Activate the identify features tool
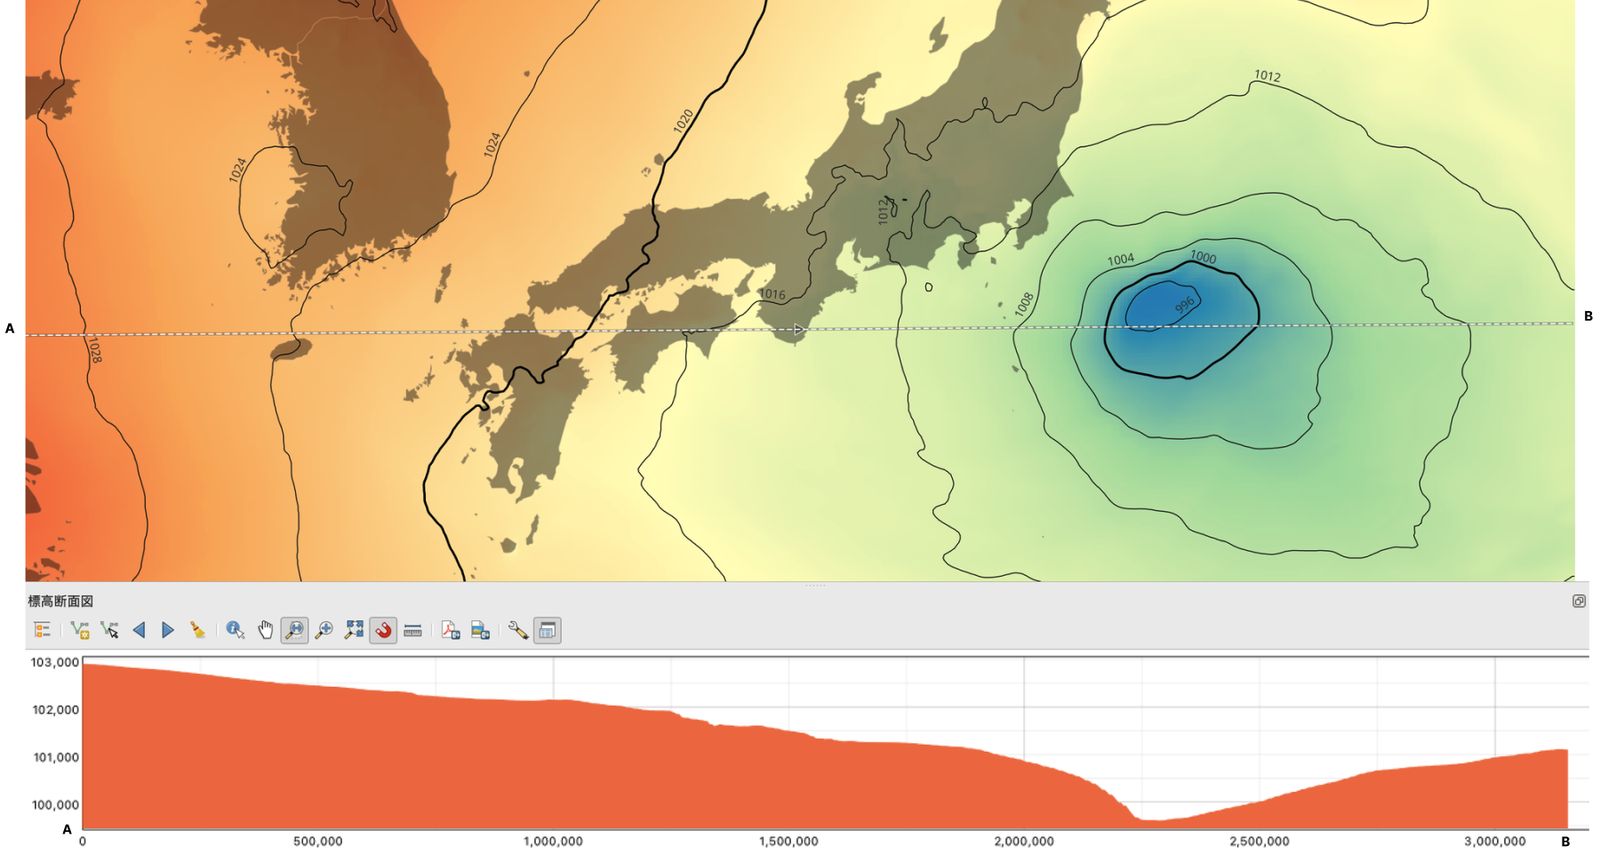Viewport: 1600px width, 853px height. [x=235, y=630]
